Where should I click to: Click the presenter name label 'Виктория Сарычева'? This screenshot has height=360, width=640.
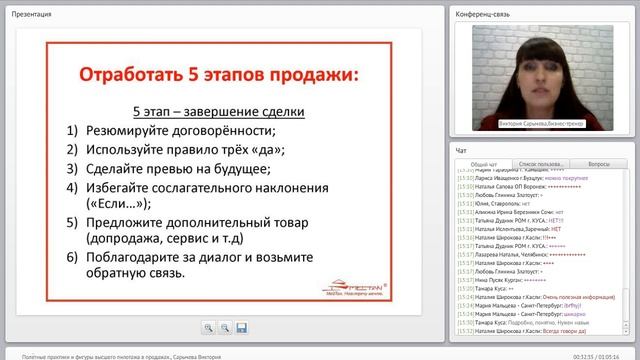point(542,123)
